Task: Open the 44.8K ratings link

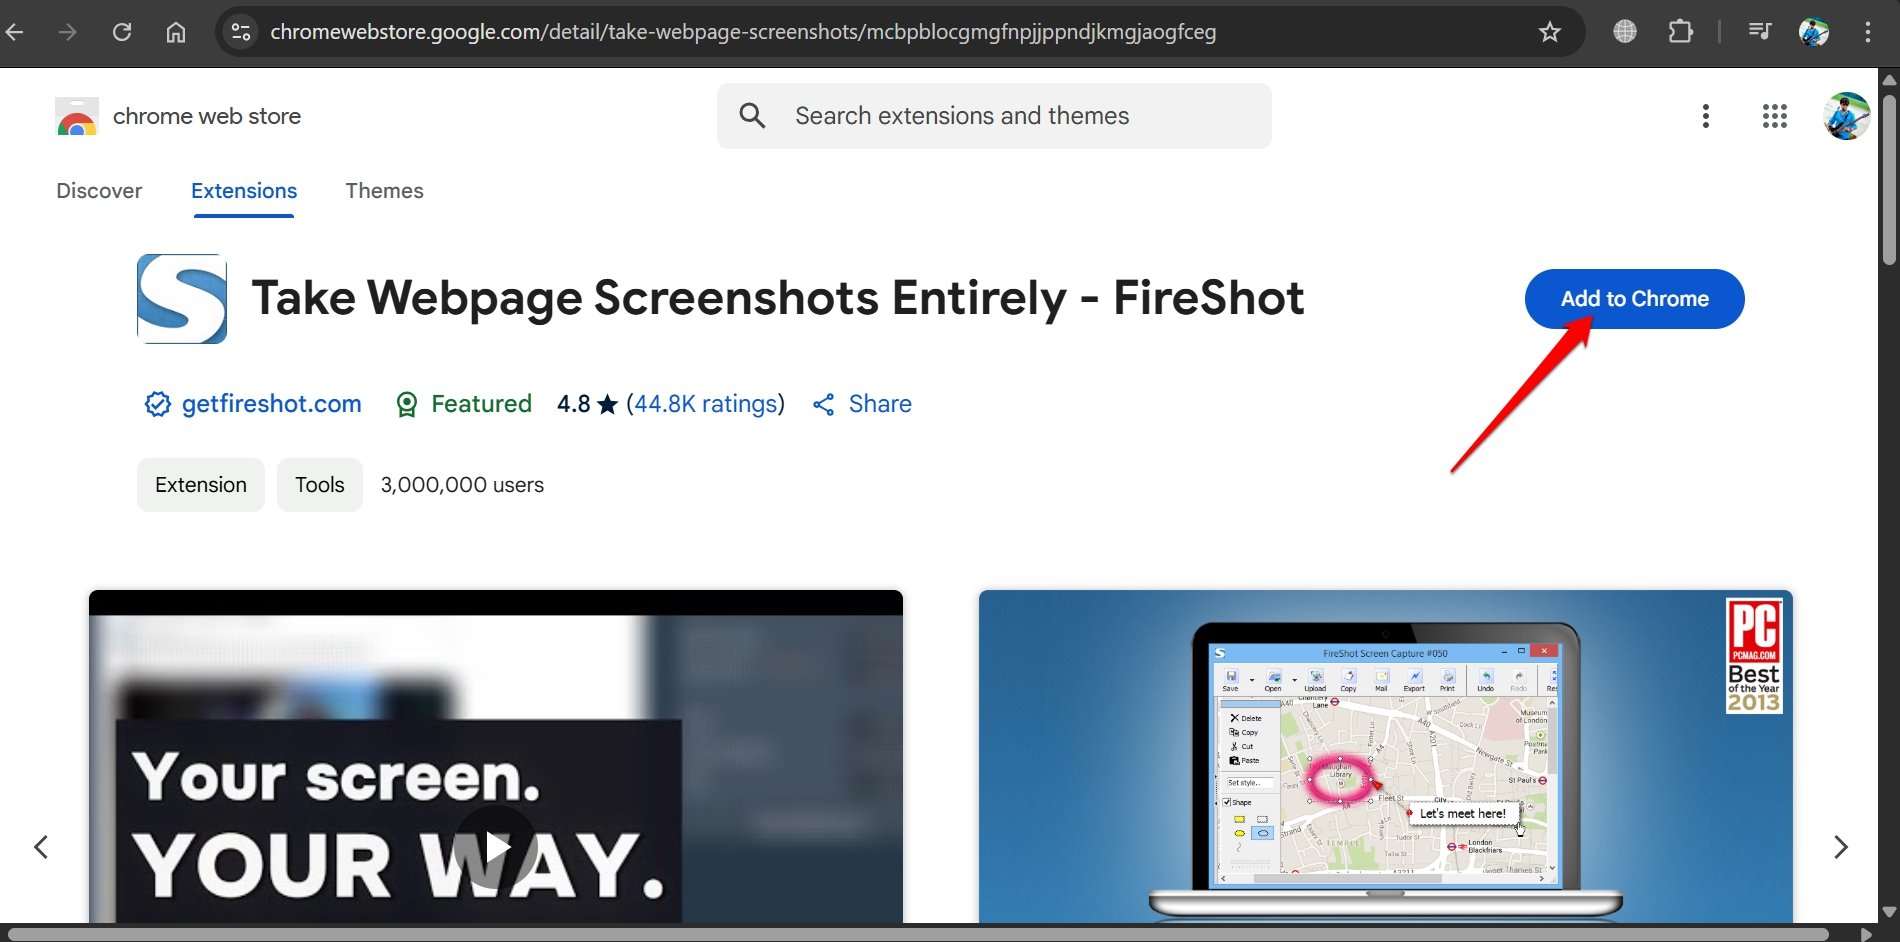Action: [x=706, y=404]
